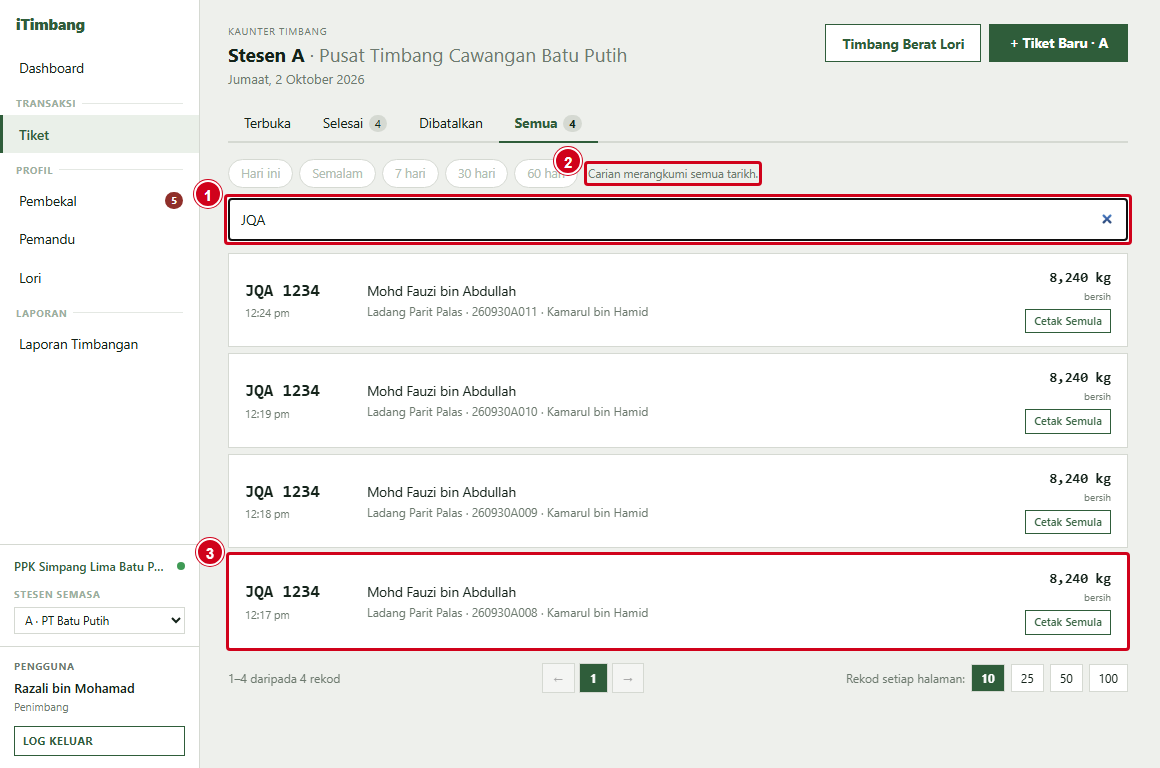The width and height of the screenshot is (1160, 768).
Task: Click the date Jumaat, 2 Oktober 2026
Action: 296,79
